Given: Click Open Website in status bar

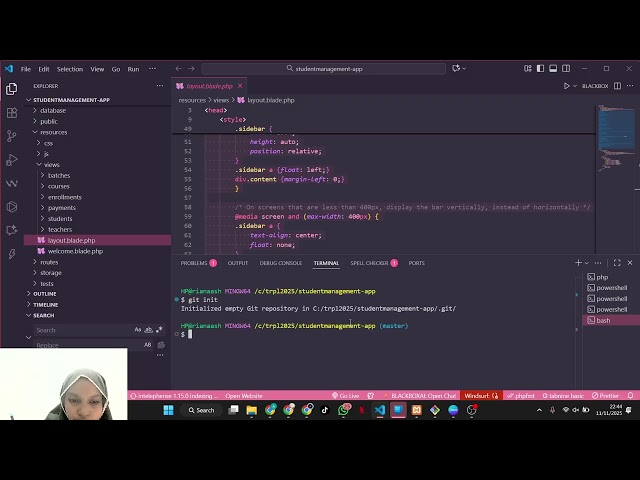Looking at the screenshot, I should 244,396.
